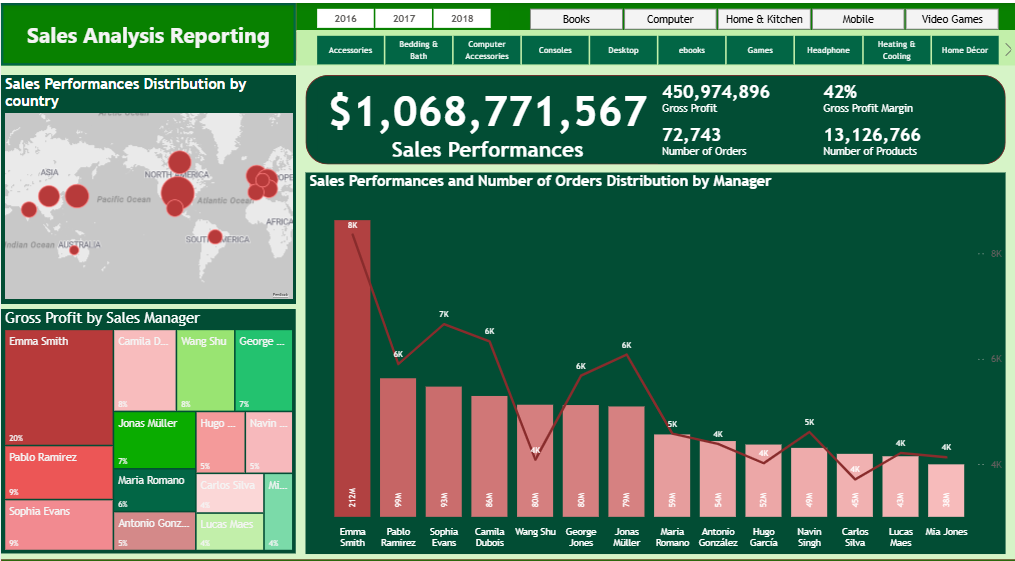Select the Consoles subcategory button
Image resolution: width=1015 pixels, height=561 pixels.
(555, 50)
